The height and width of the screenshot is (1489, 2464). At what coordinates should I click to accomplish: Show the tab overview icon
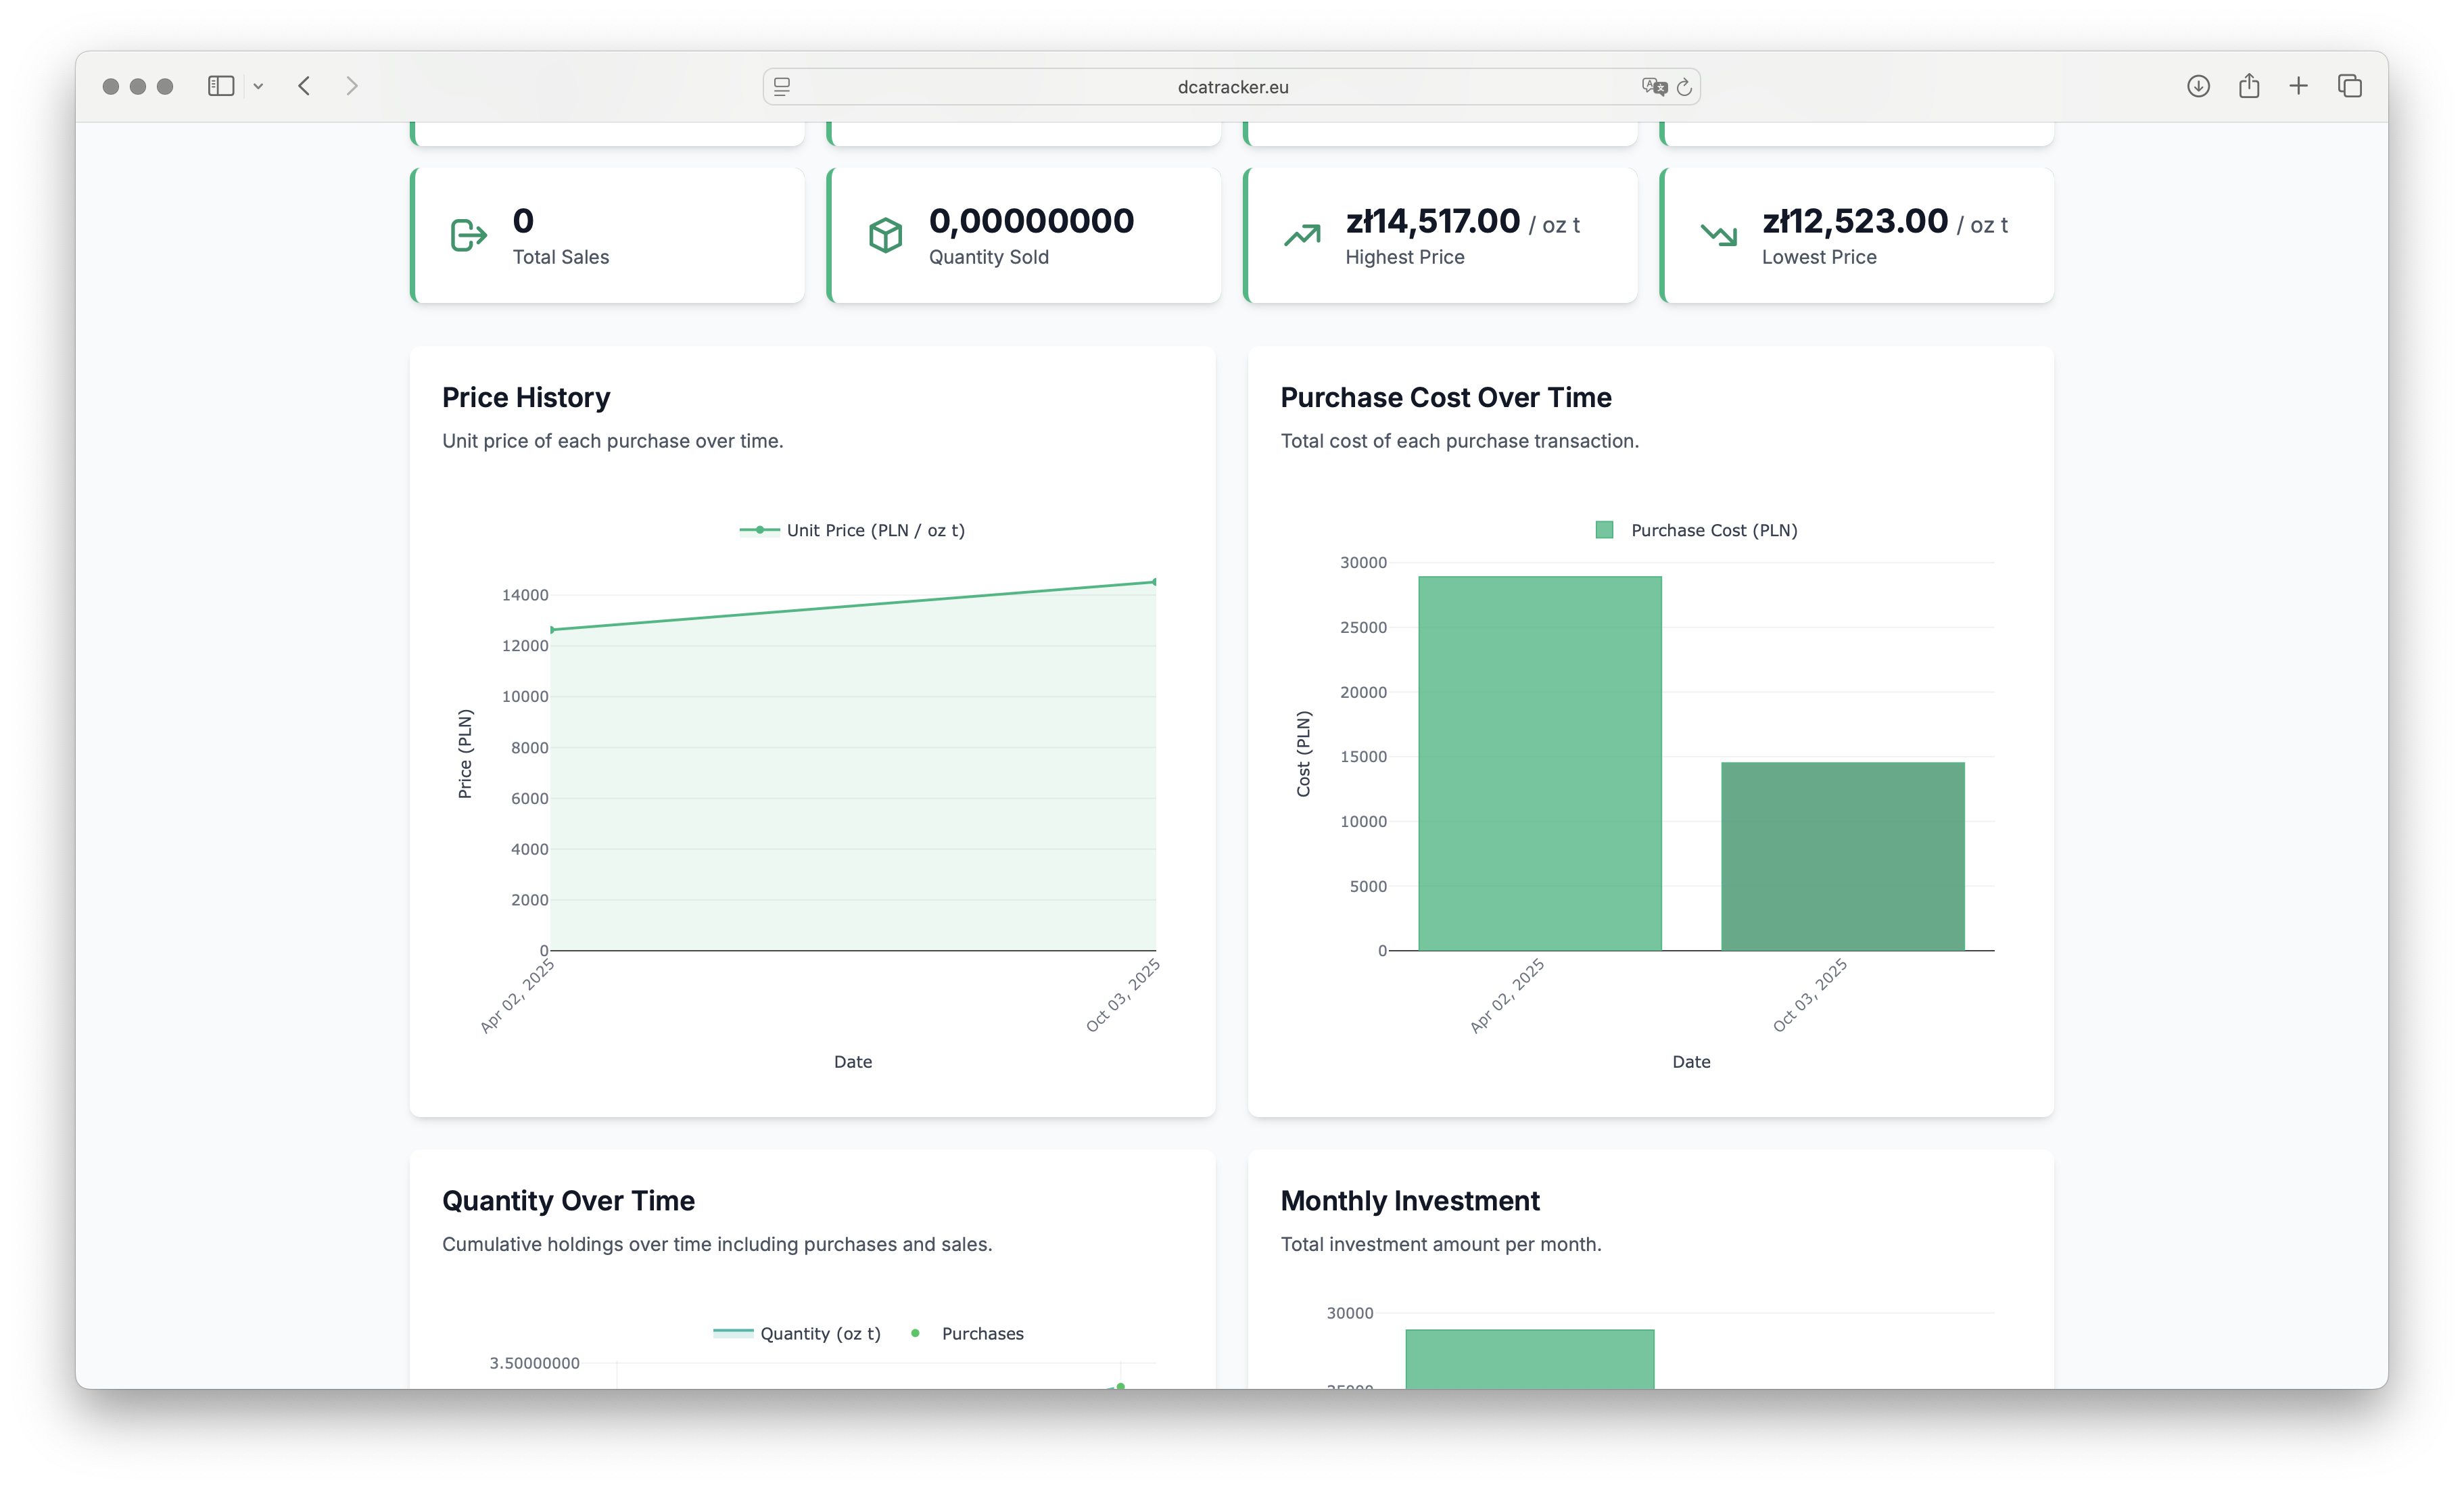coord(2350,86)
